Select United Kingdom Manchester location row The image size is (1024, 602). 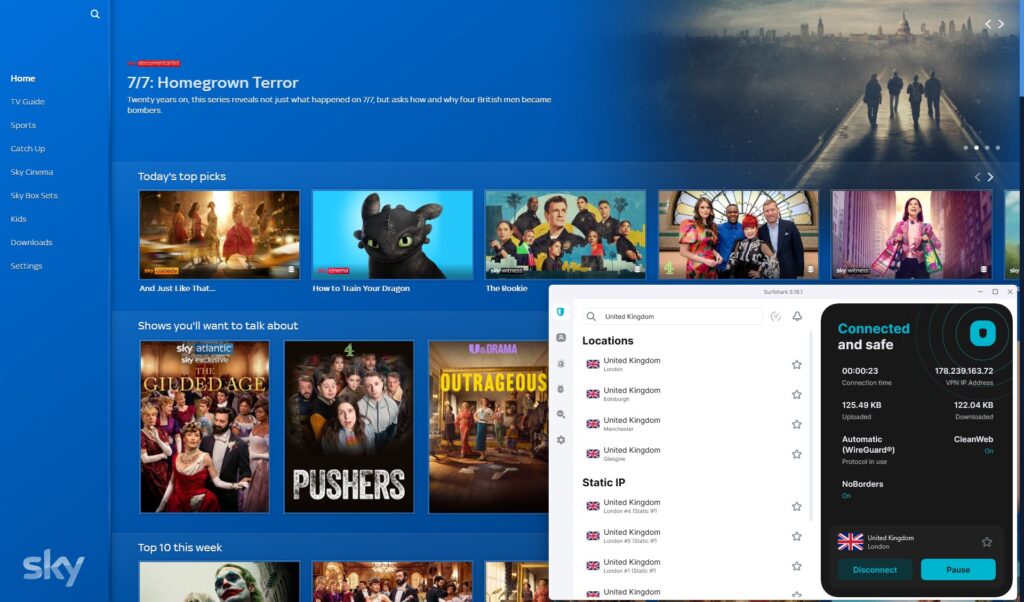click(x=694, y=424)
